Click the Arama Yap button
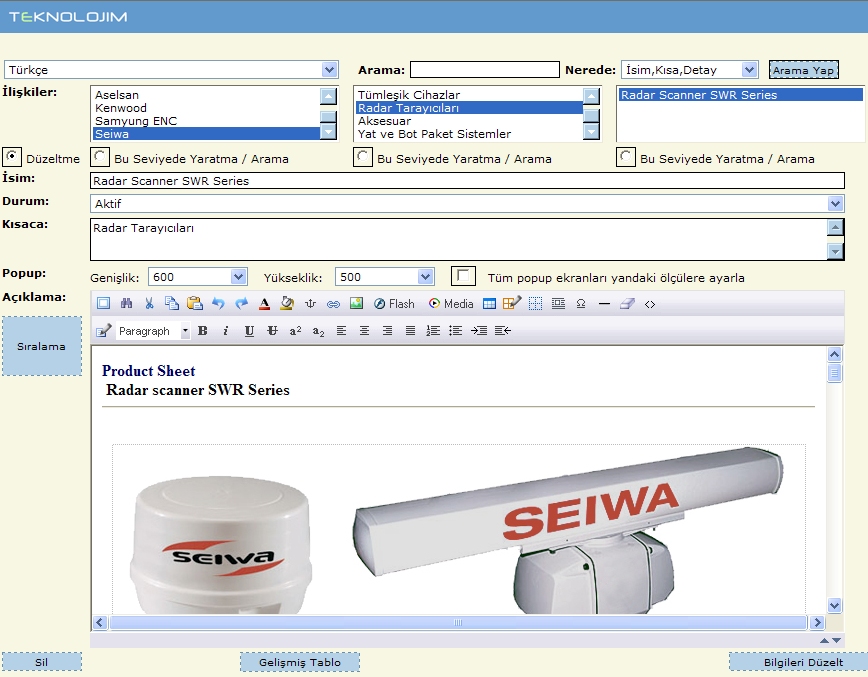This screenshot has height=677, width=868. (804, 70)
